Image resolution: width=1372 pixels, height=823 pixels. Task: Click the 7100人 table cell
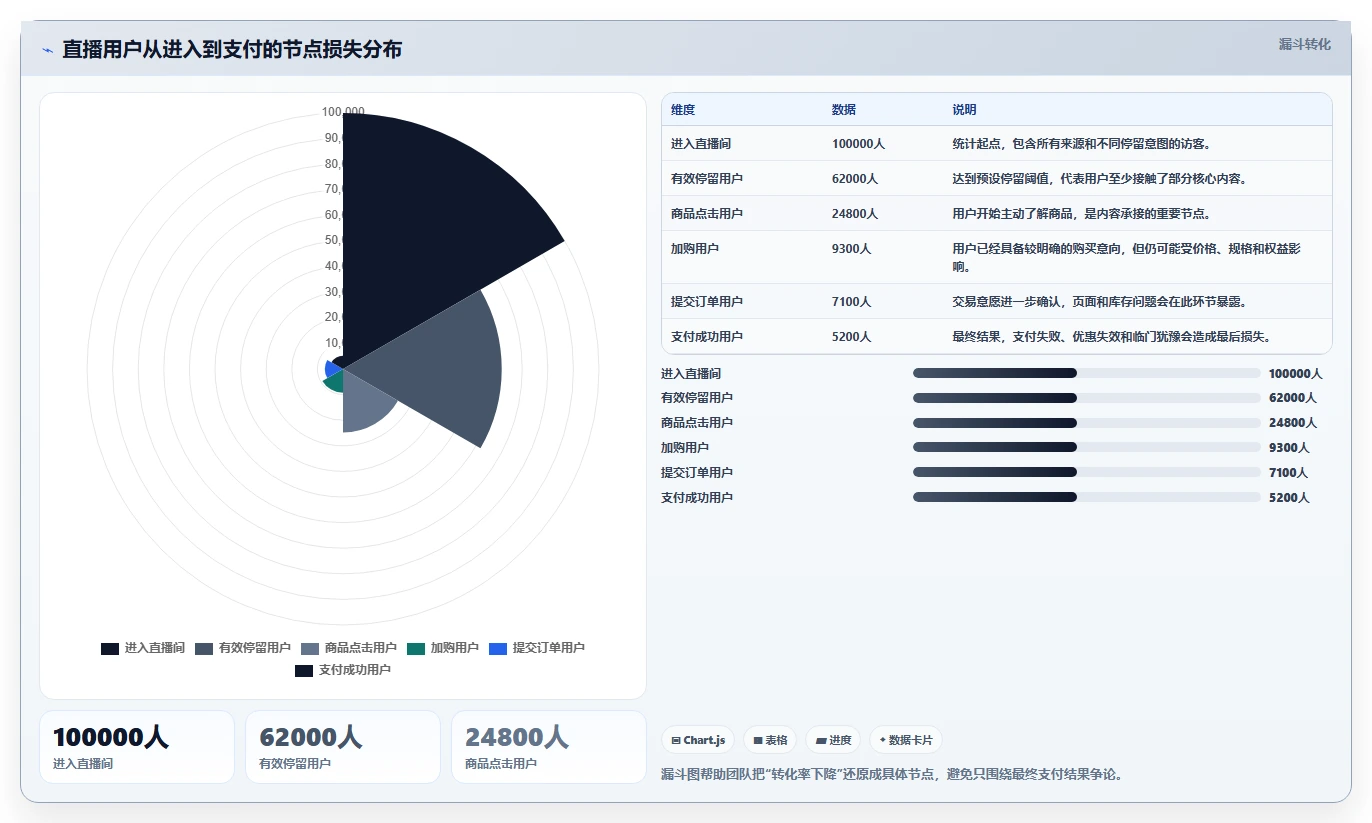coord(852,302)
